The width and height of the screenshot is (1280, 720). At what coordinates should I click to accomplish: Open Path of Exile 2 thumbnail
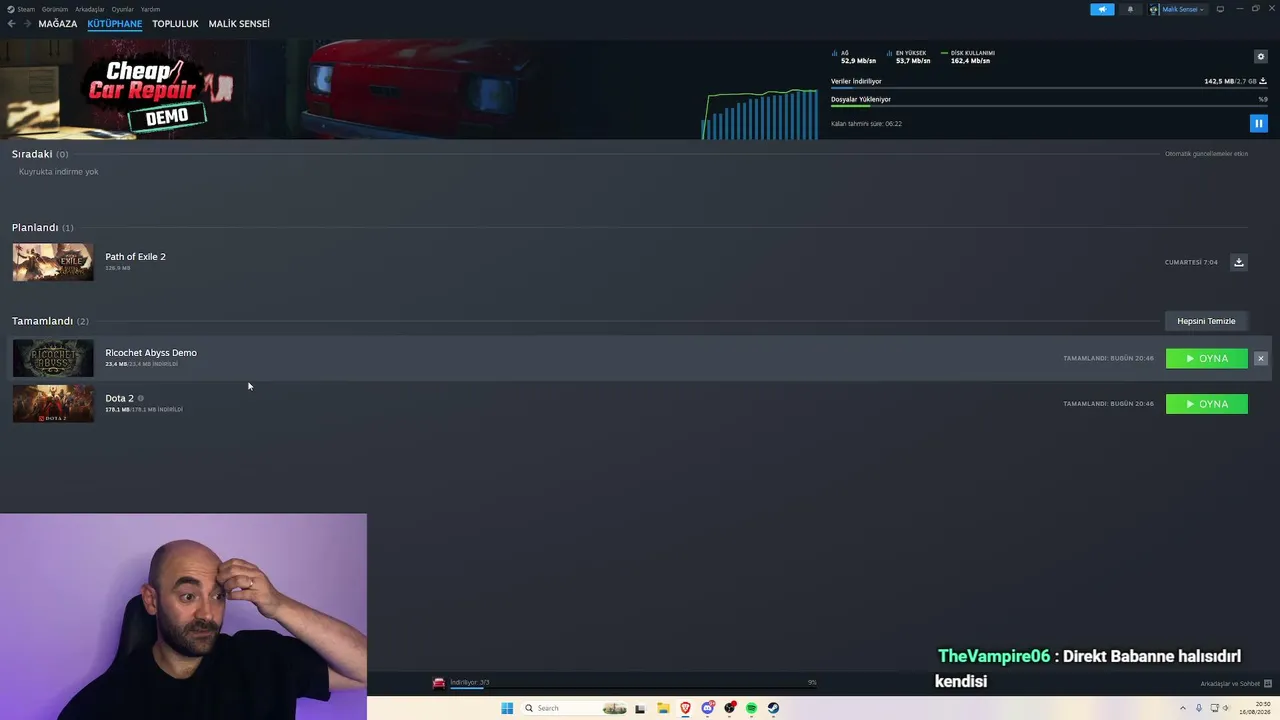[x=53, y=262]
